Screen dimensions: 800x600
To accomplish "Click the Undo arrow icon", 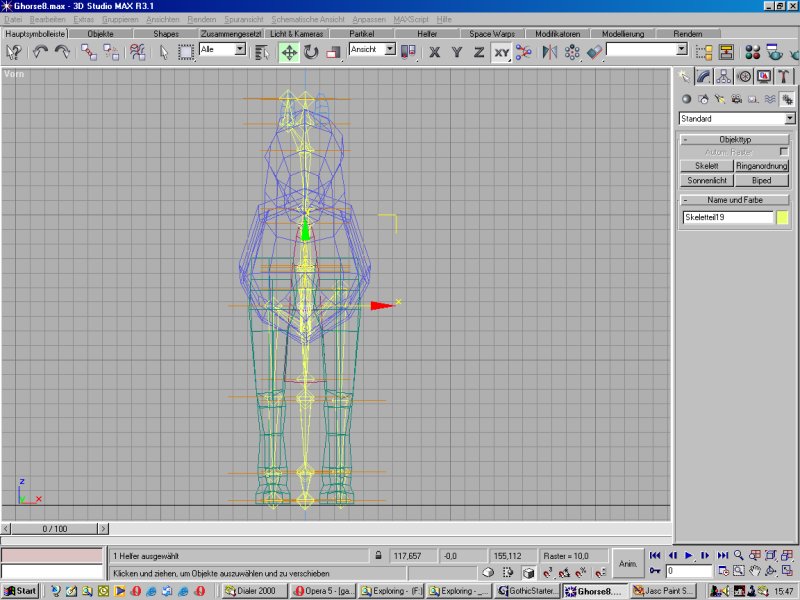I will pos(42,52).
